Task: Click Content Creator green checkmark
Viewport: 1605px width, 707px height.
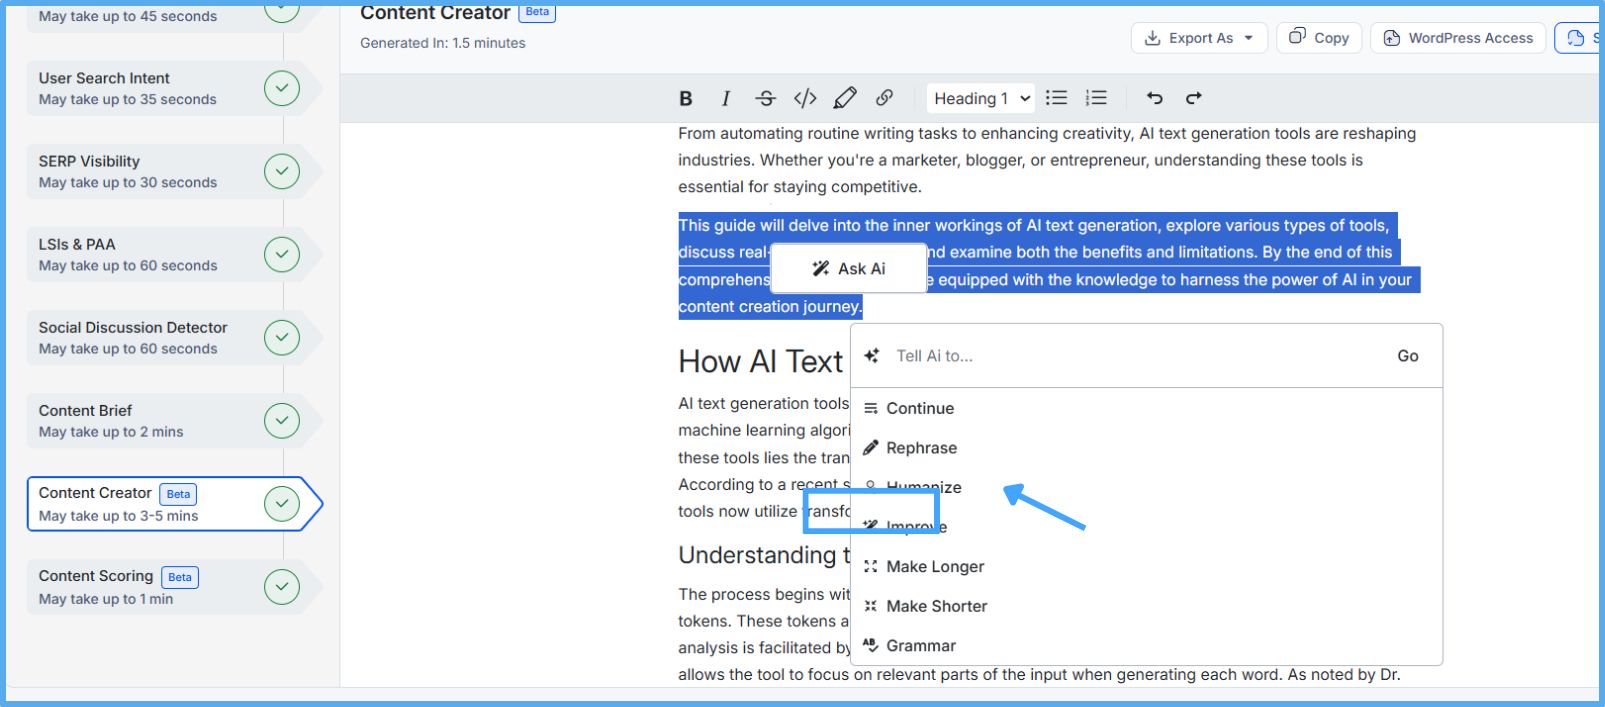Action: point(282,504)
